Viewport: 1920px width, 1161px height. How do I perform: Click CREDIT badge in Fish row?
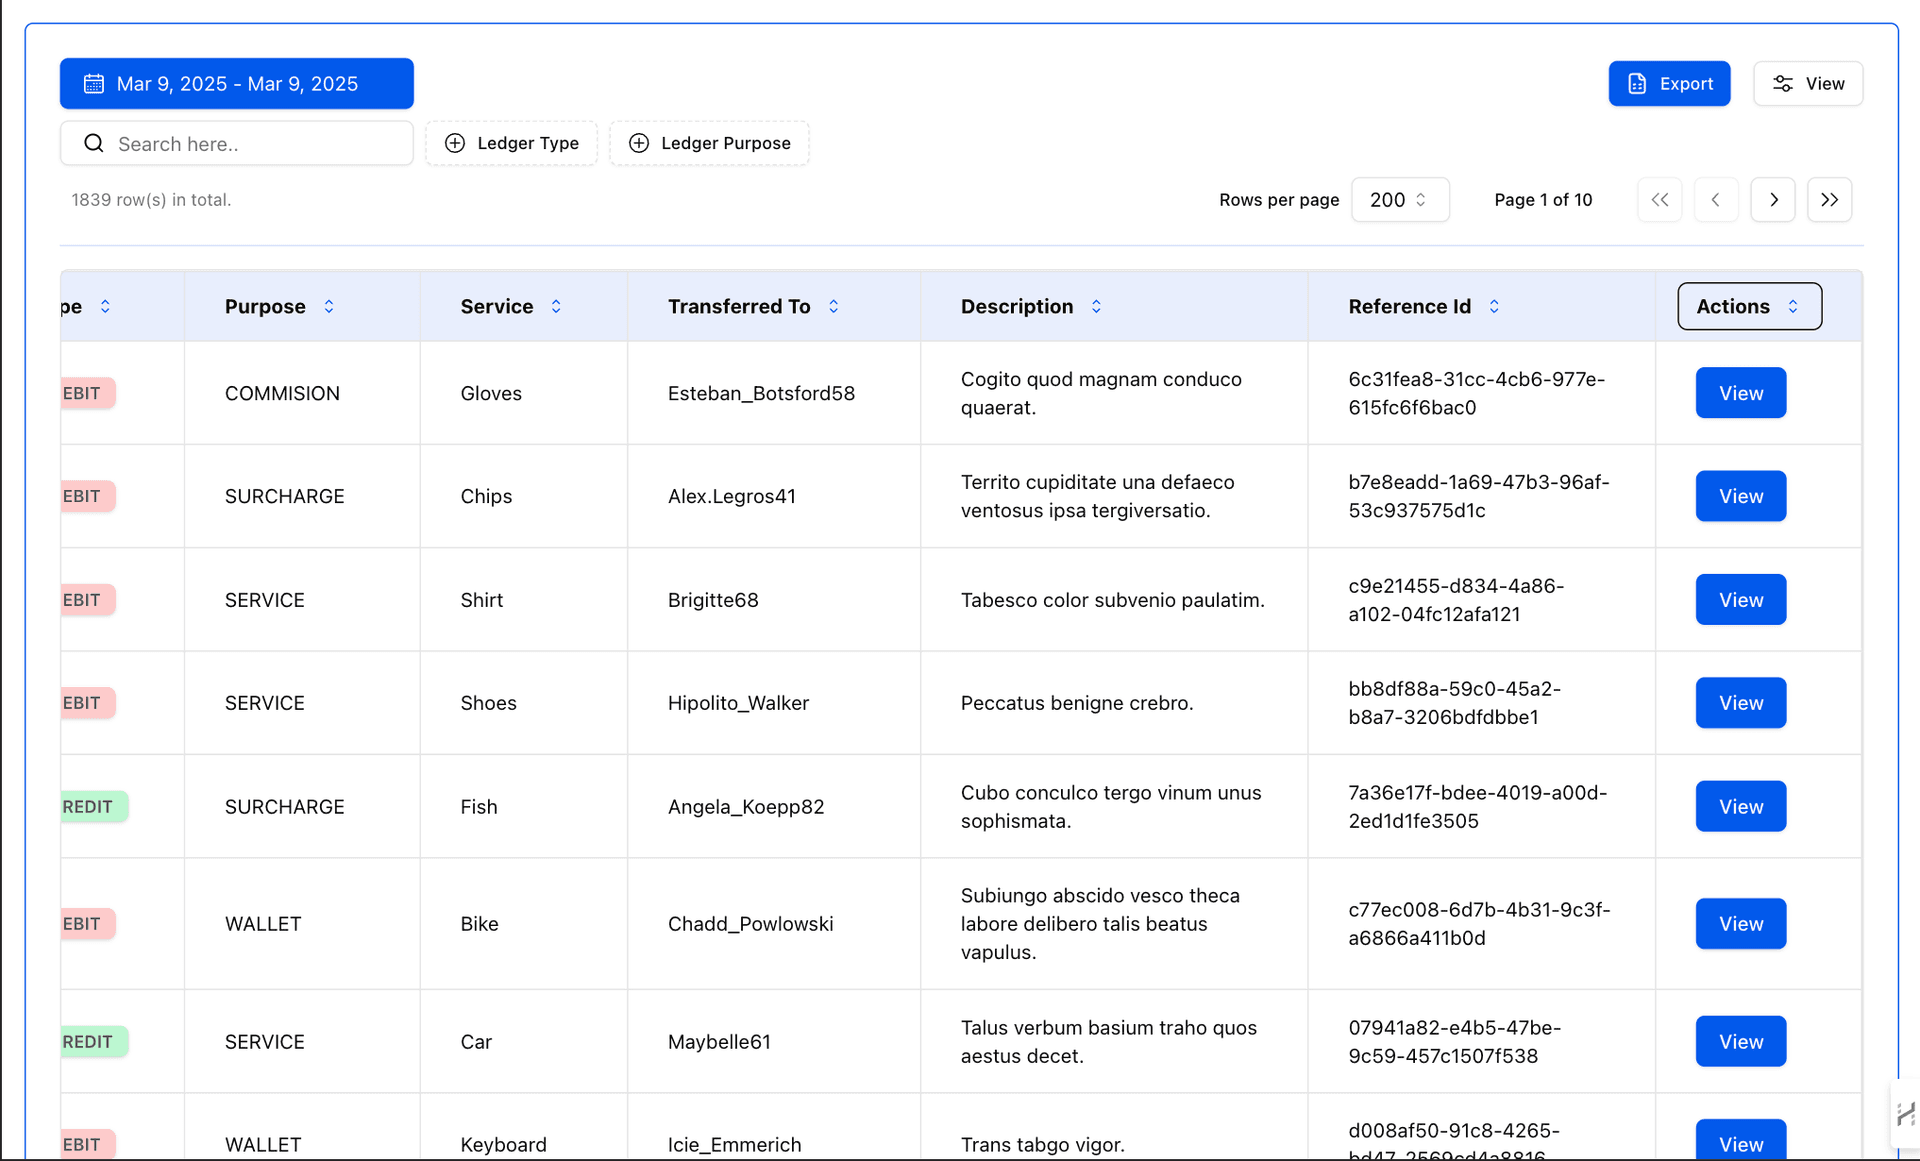tap(92, 807)
